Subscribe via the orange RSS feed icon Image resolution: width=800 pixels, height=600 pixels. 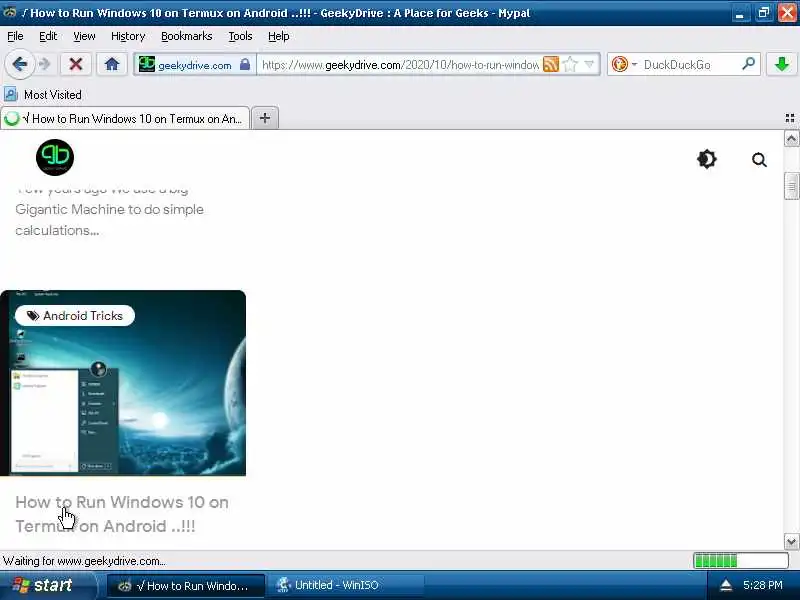pos(551,65)
